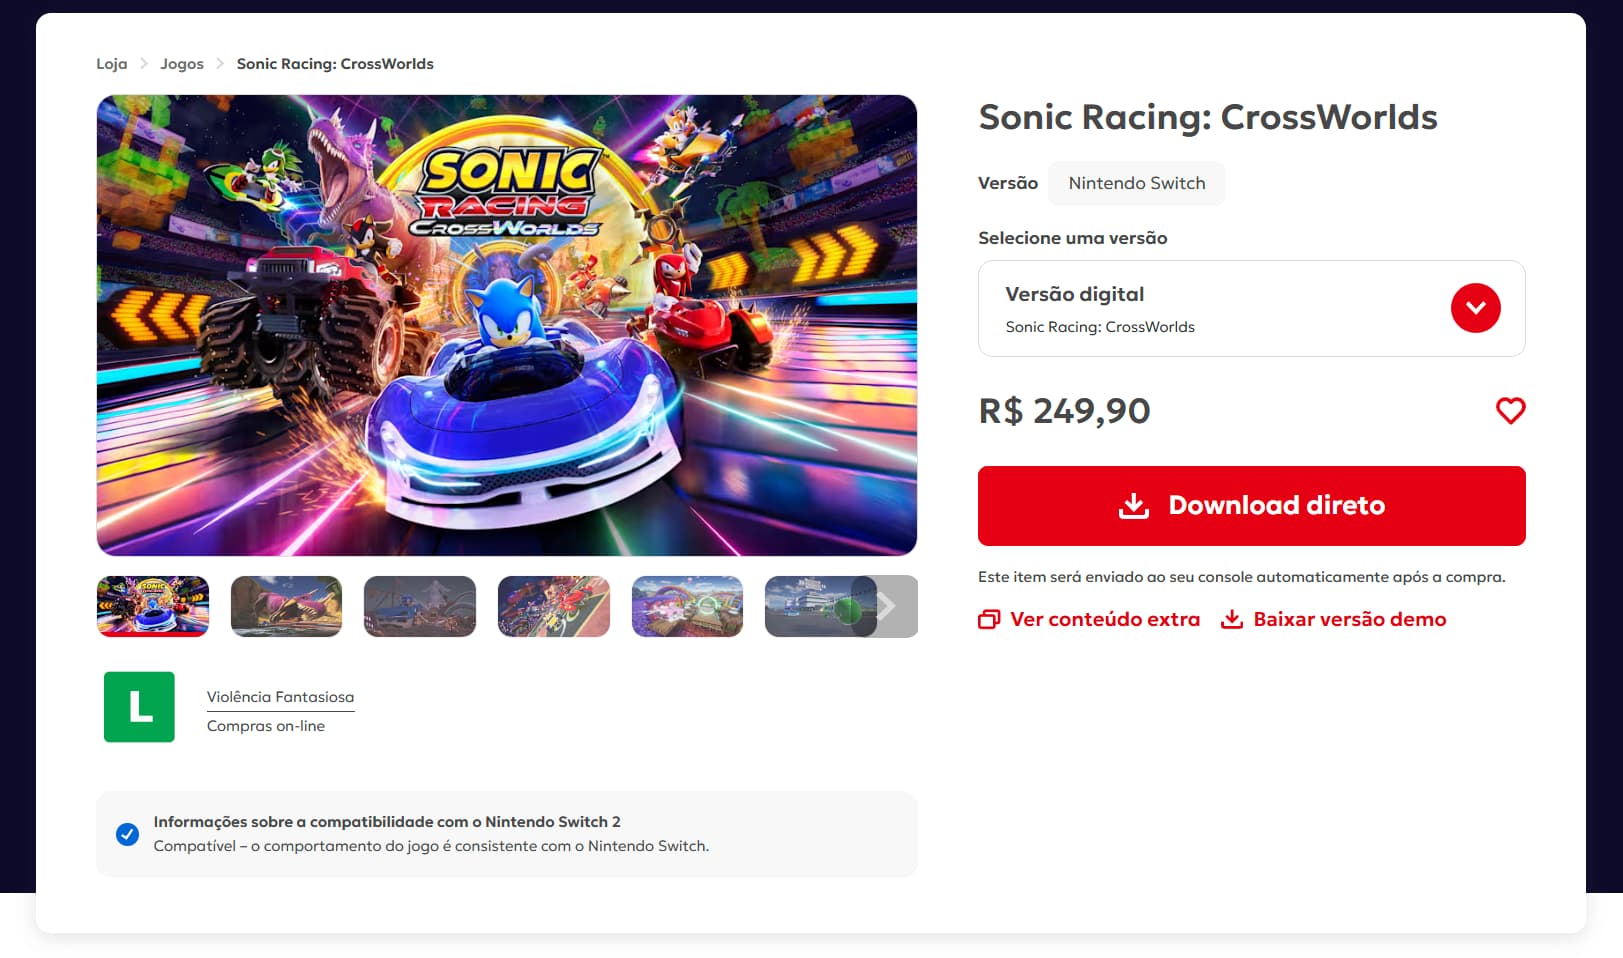1623x958 pixels.
Task: Expand more screenshots using the carousel arrow
Action: point(888,605)
